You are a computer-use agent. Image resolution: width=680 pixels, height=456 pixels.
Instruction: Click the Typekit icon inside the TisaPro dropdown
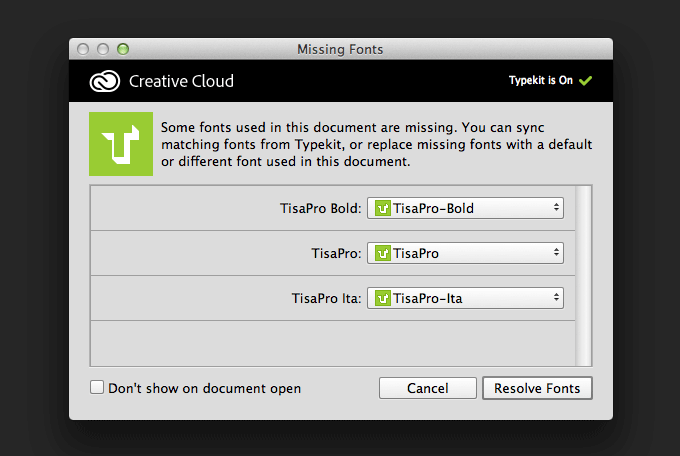[382, 254]
